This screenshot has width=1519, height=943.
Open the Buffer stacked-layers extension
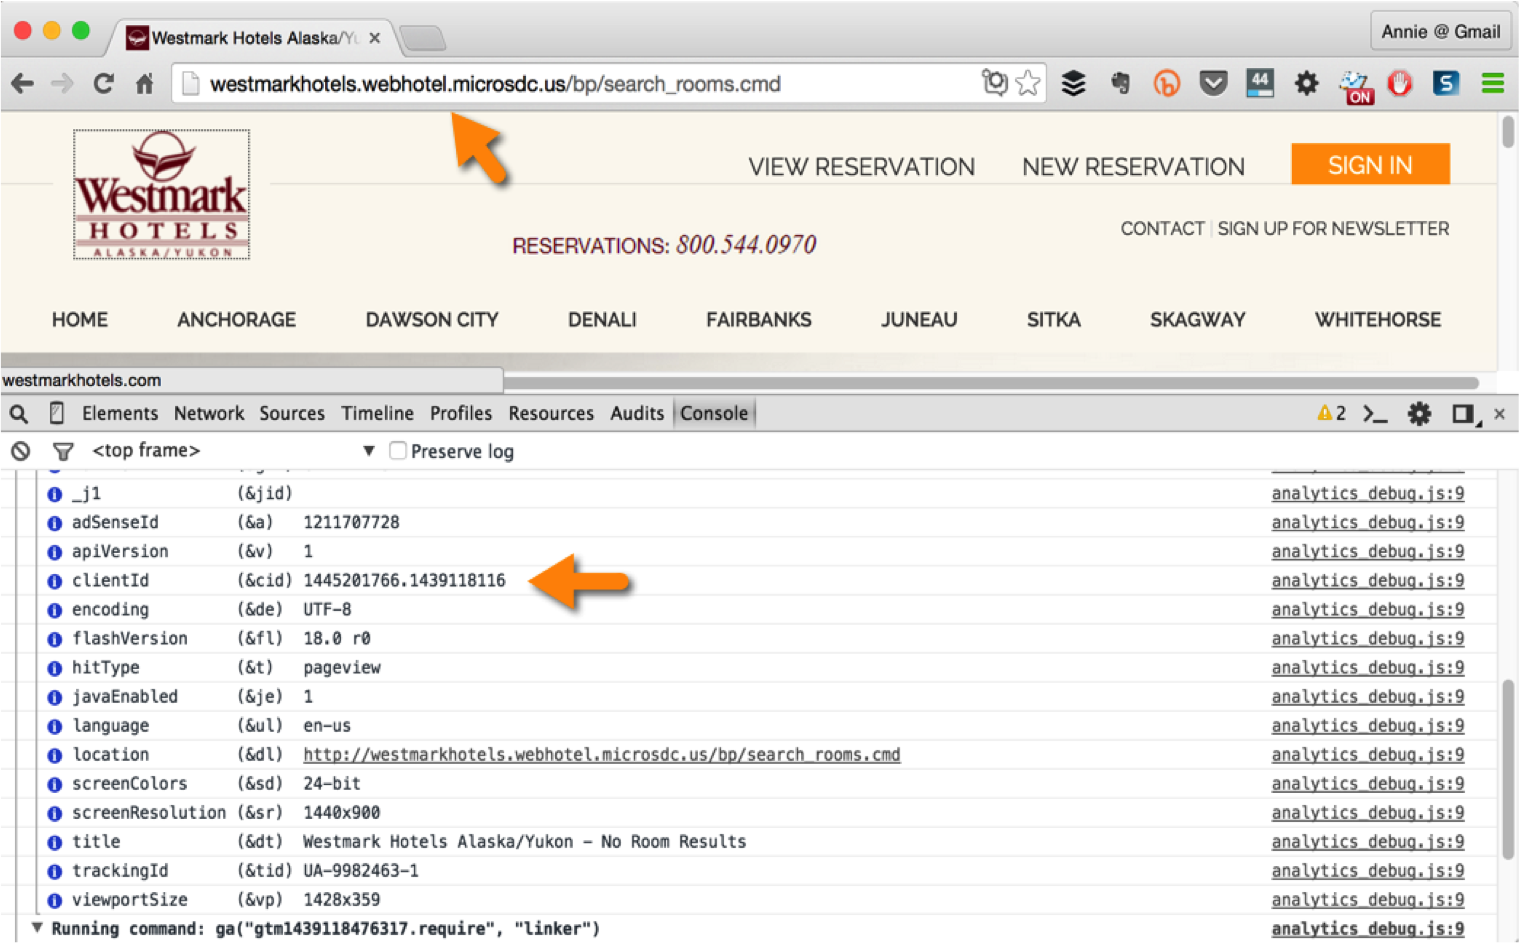(1073, 83)
